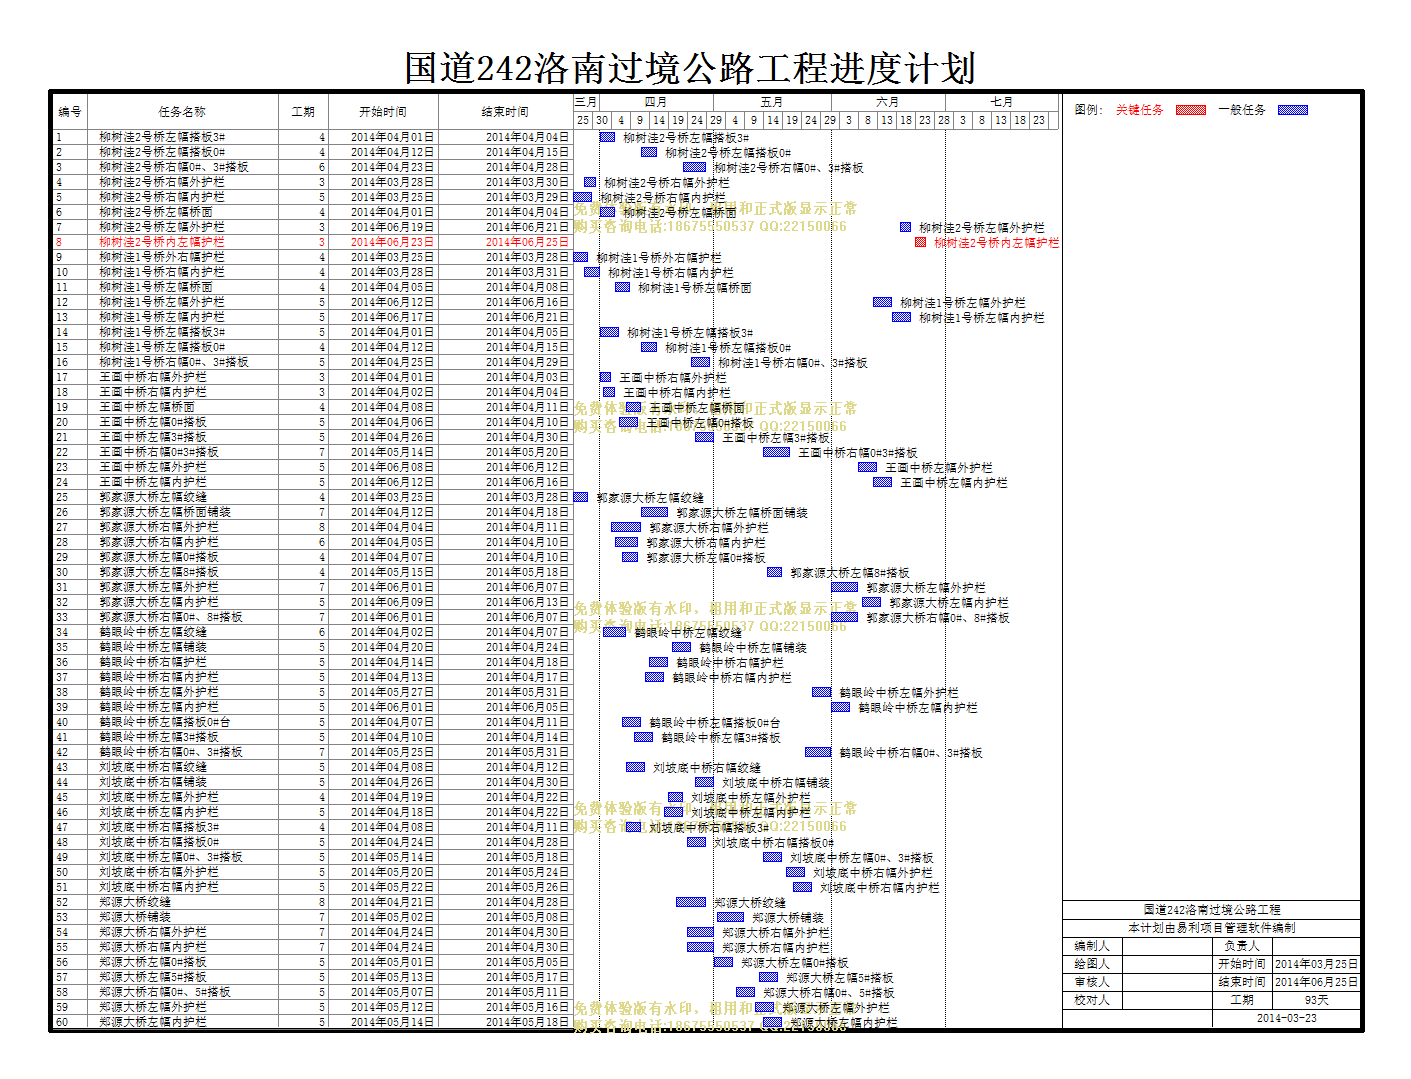Click the 六月 month header in timeline
This screenshot has width=1411, height=1079.
click(887, 102)
